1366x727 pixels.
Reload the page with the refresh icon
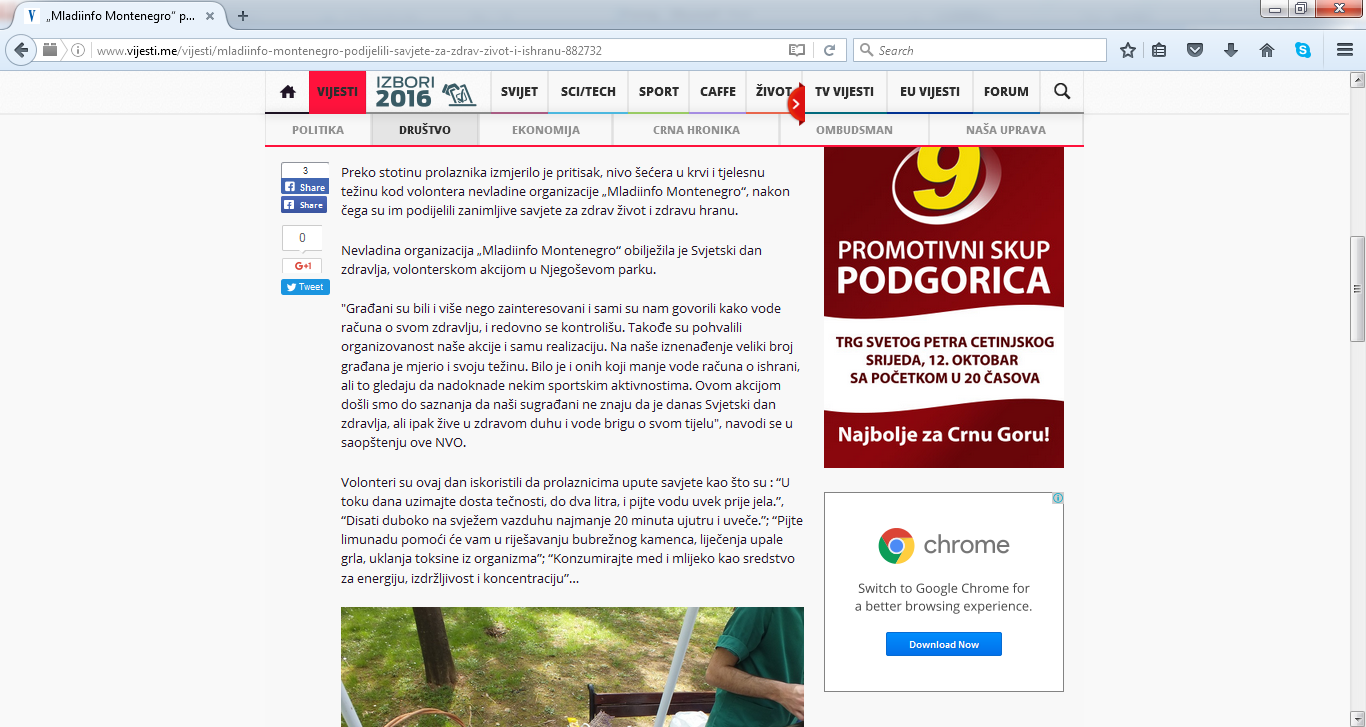829,50
